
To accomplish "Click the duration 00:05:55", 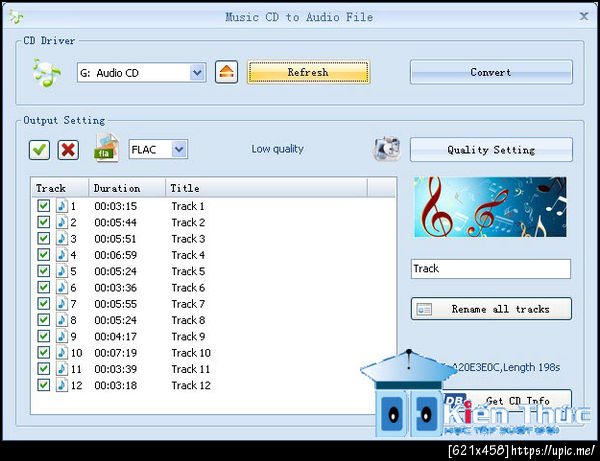I will [x=116, y=304].
